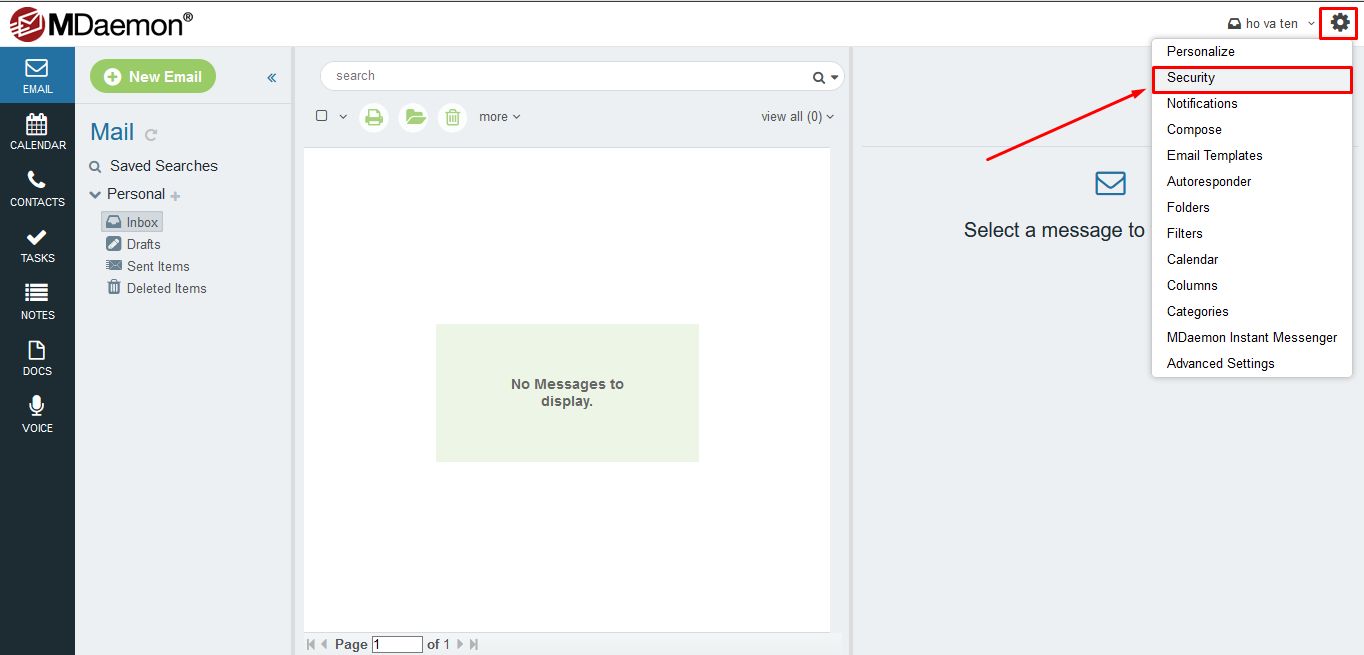This screenshot has height=655, width=1364.
Task: Open Saved Searches
Action: (164, 166)
